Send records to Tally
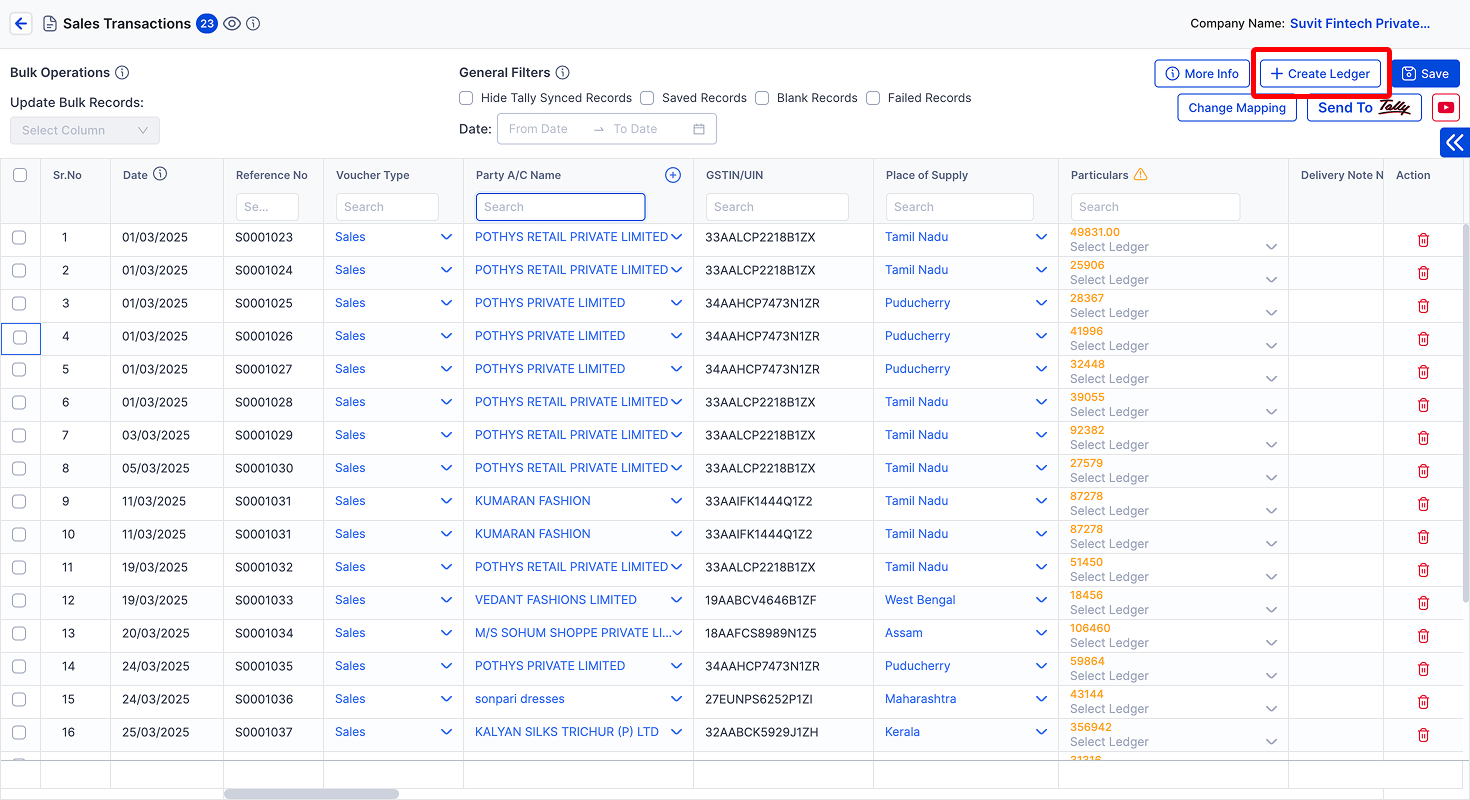This screenshot has width=1470, height=800. tap(1364, 108)
